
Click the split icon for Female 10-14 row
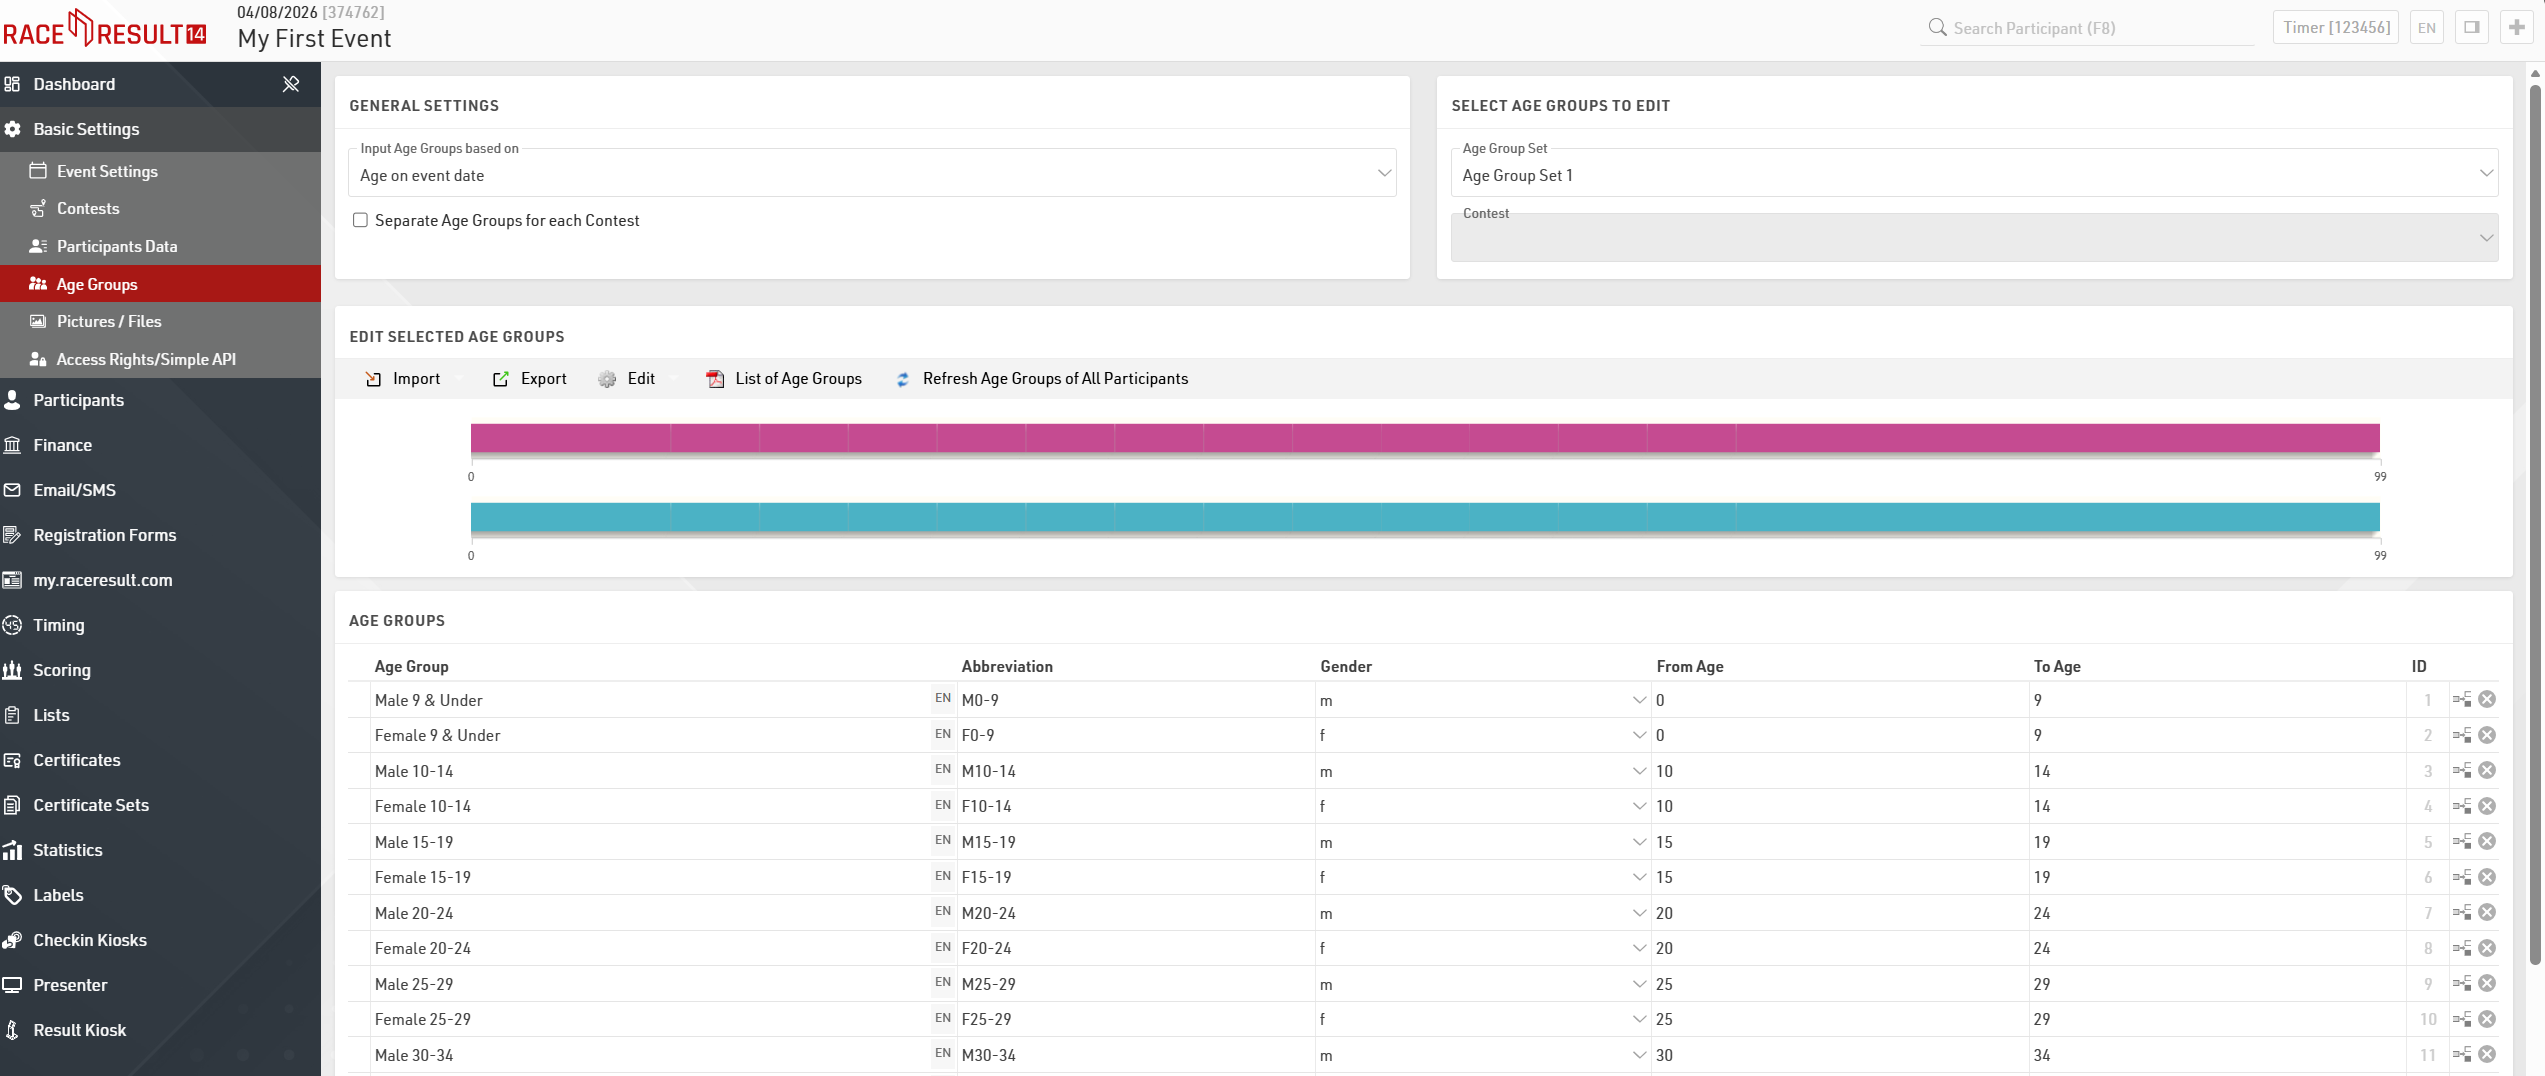(x=2461, y=806)
